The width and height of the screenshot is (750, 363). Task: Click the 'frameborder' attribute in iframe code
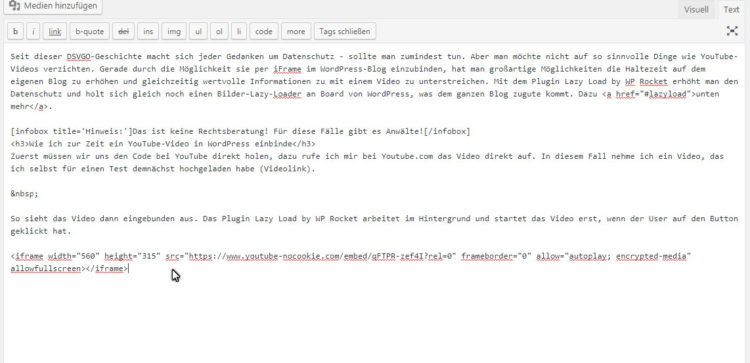(487, 256)
